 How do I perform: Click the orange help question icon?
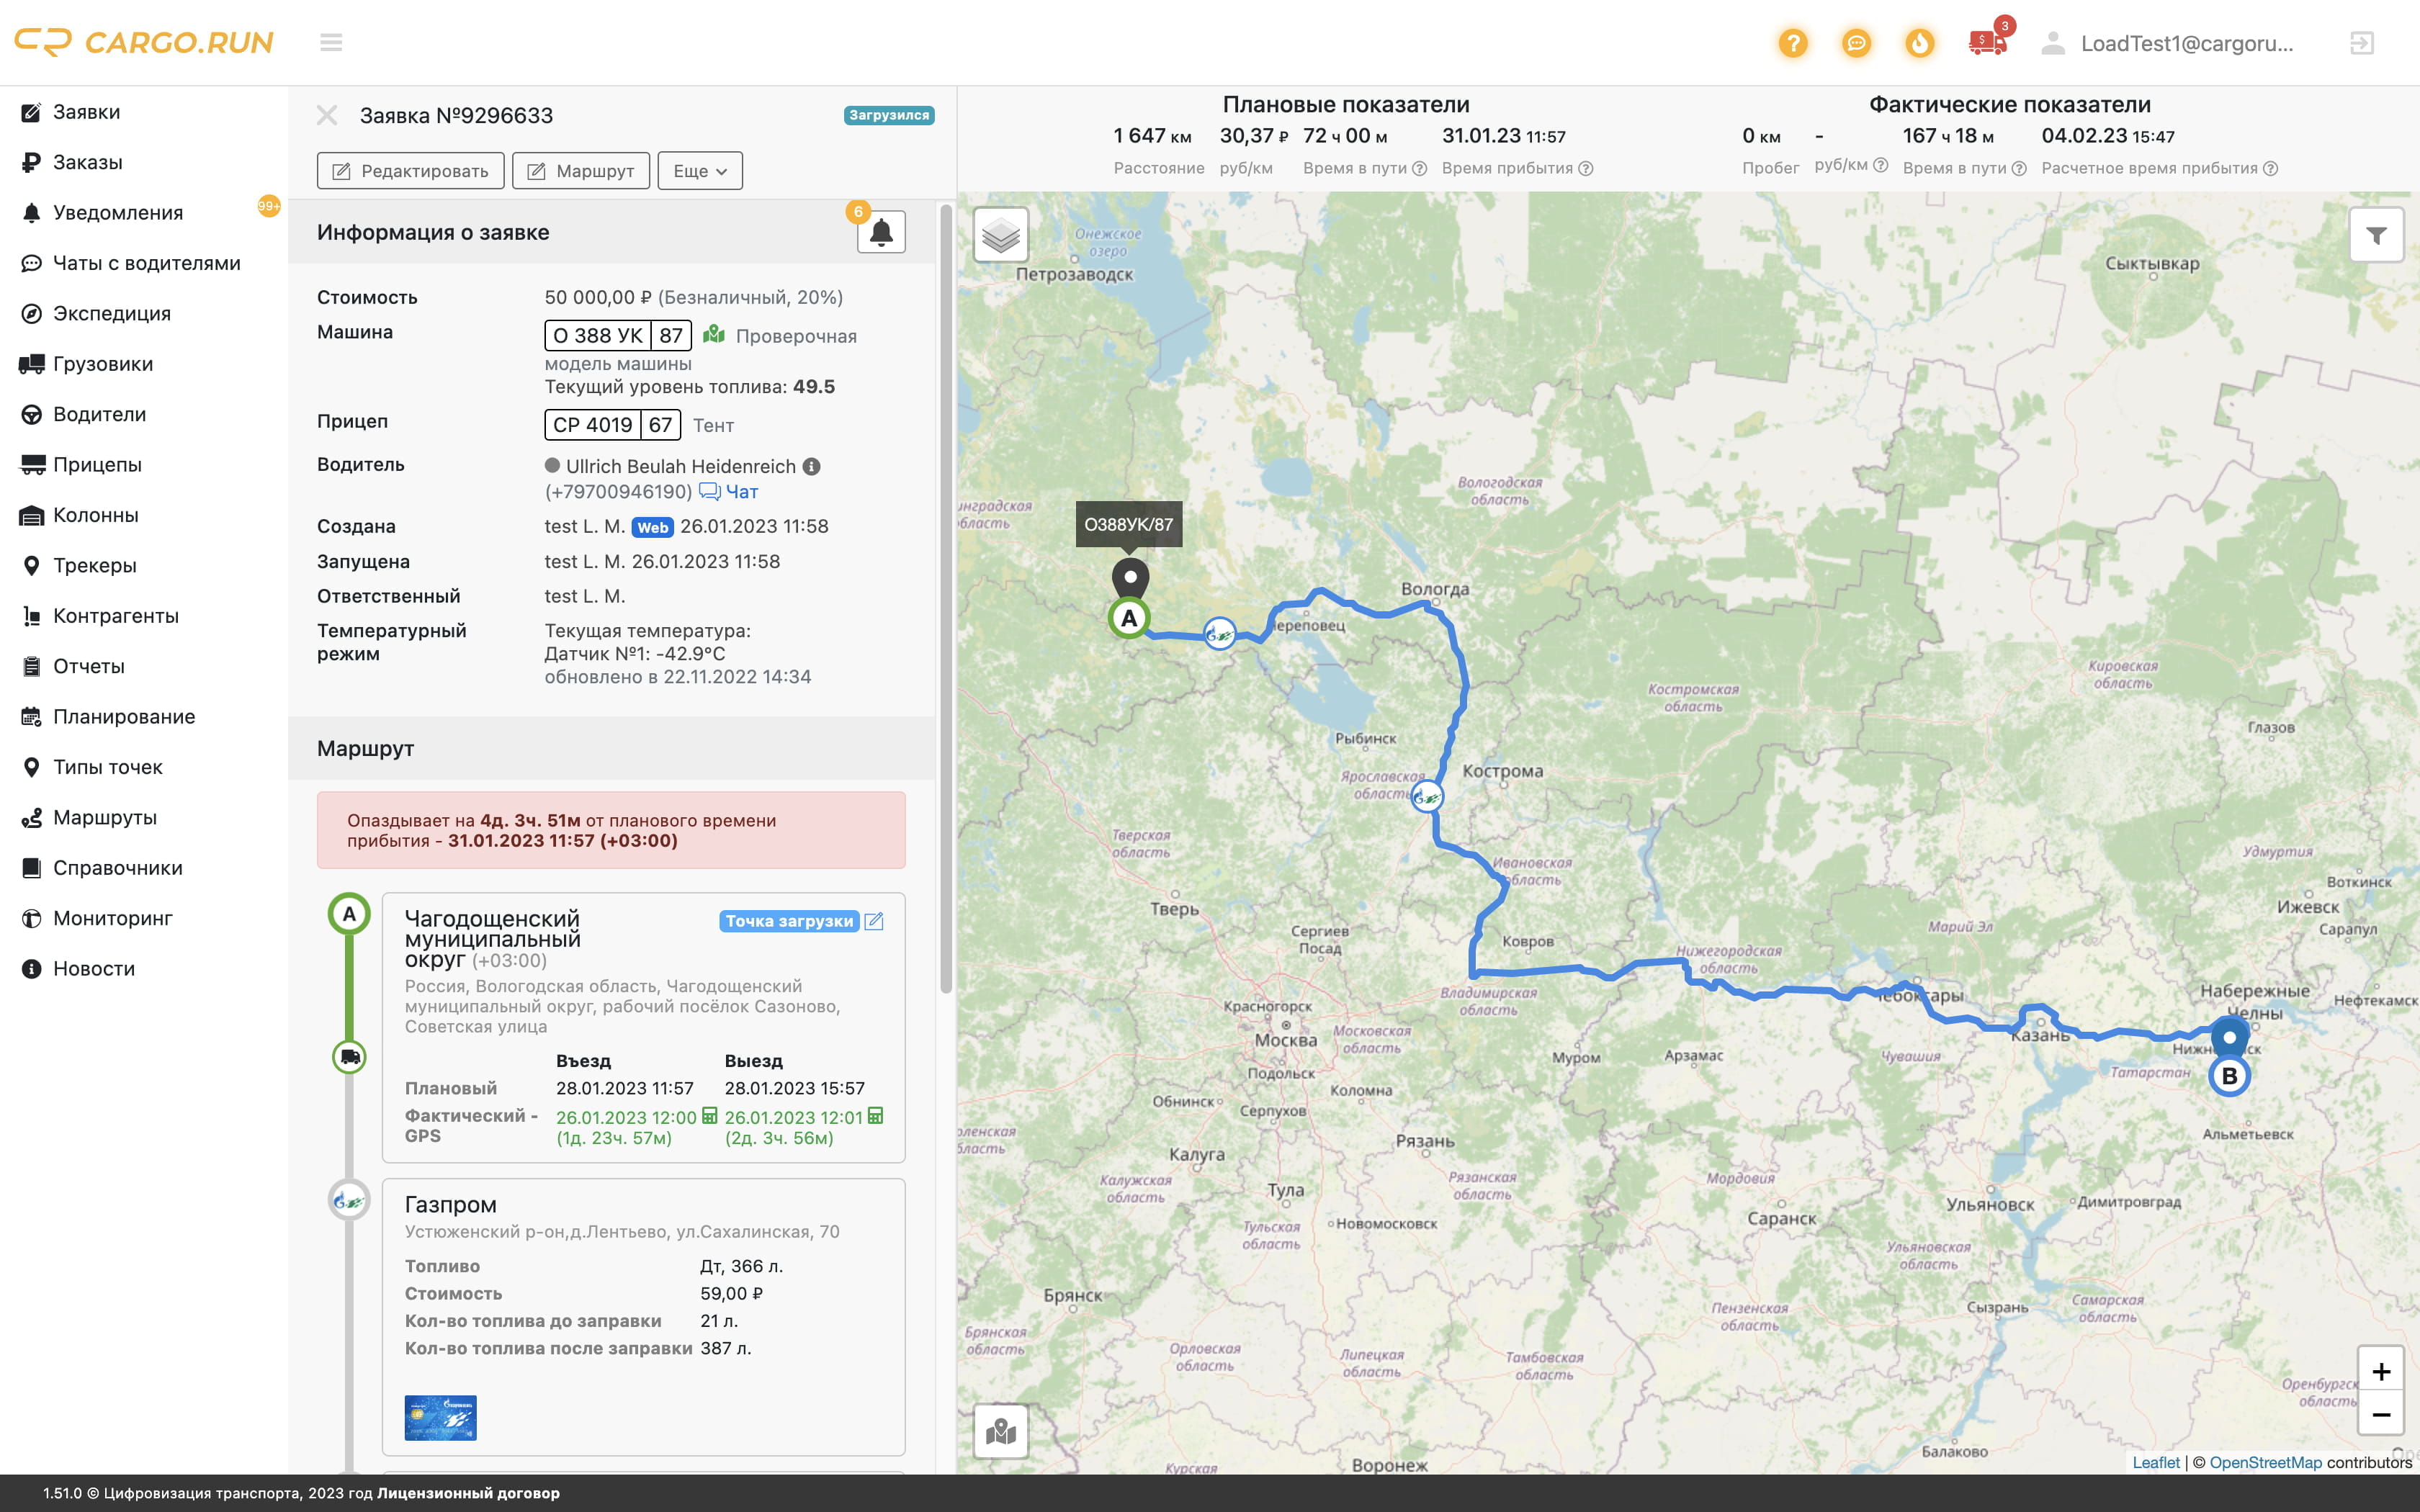point(1793,43)
